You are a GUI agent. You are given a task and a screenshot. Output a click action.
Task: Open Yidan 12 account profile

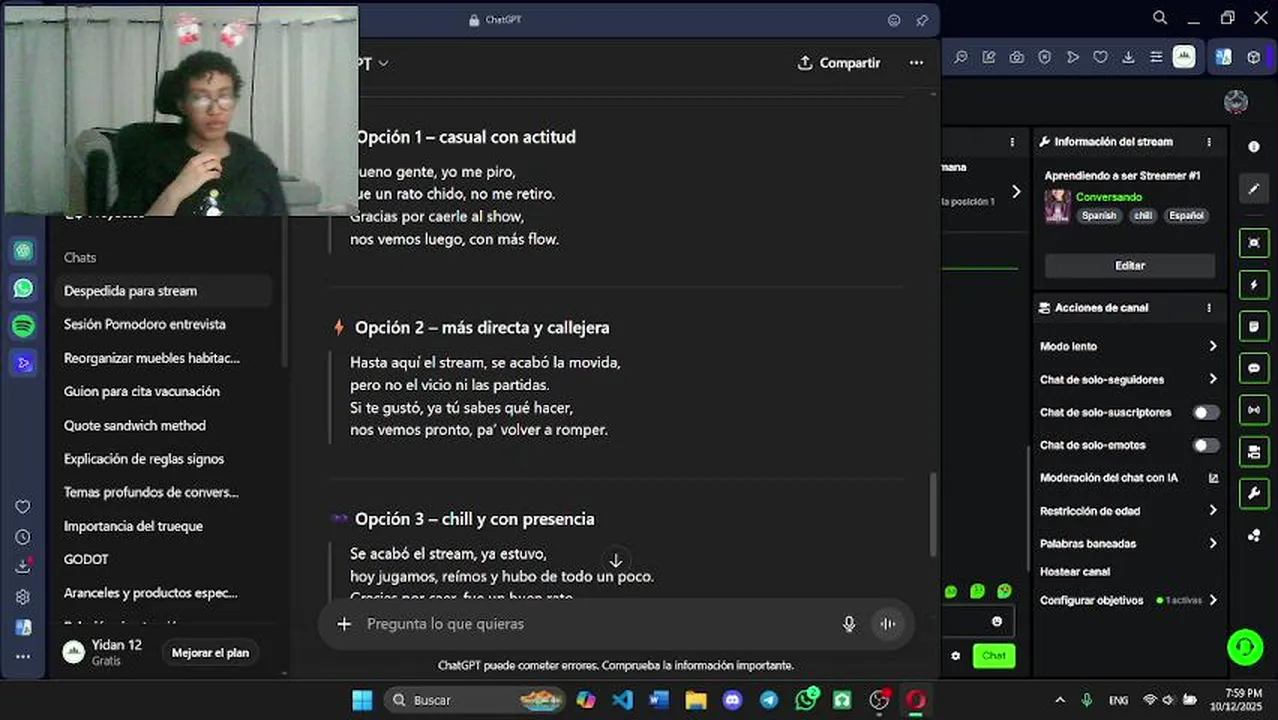tap(105, 652)
